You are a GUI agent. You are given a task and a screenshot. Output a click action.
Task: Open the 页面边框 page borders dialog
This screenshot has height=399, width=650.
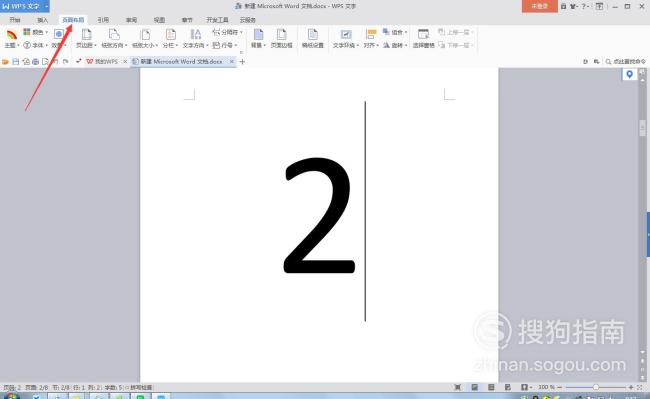(x=281, y=39)
